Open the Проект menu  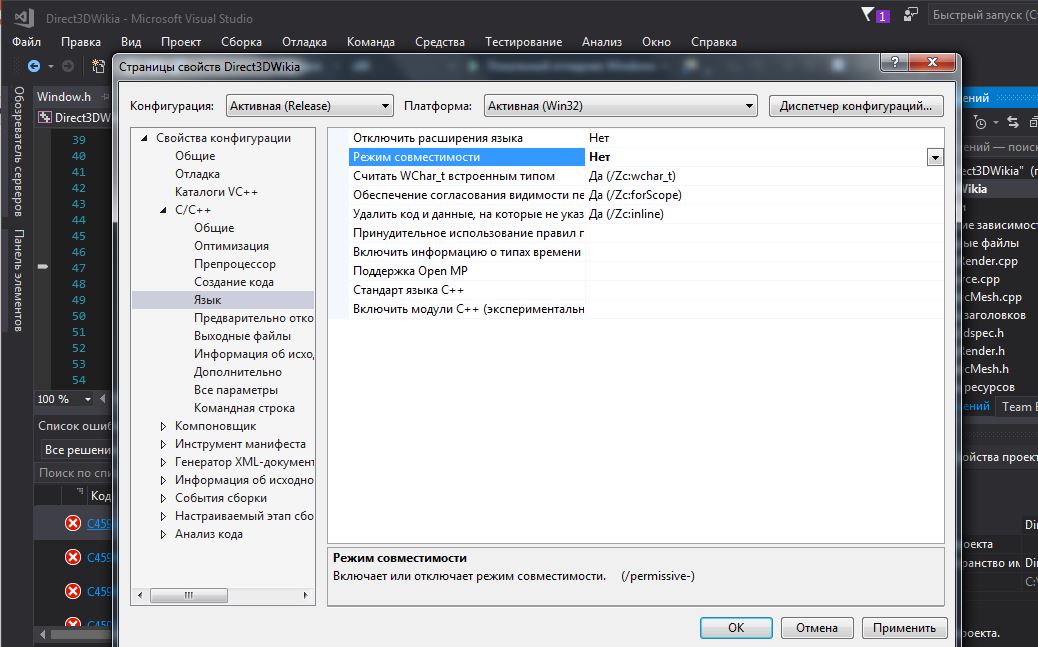[x=181, y=42]
